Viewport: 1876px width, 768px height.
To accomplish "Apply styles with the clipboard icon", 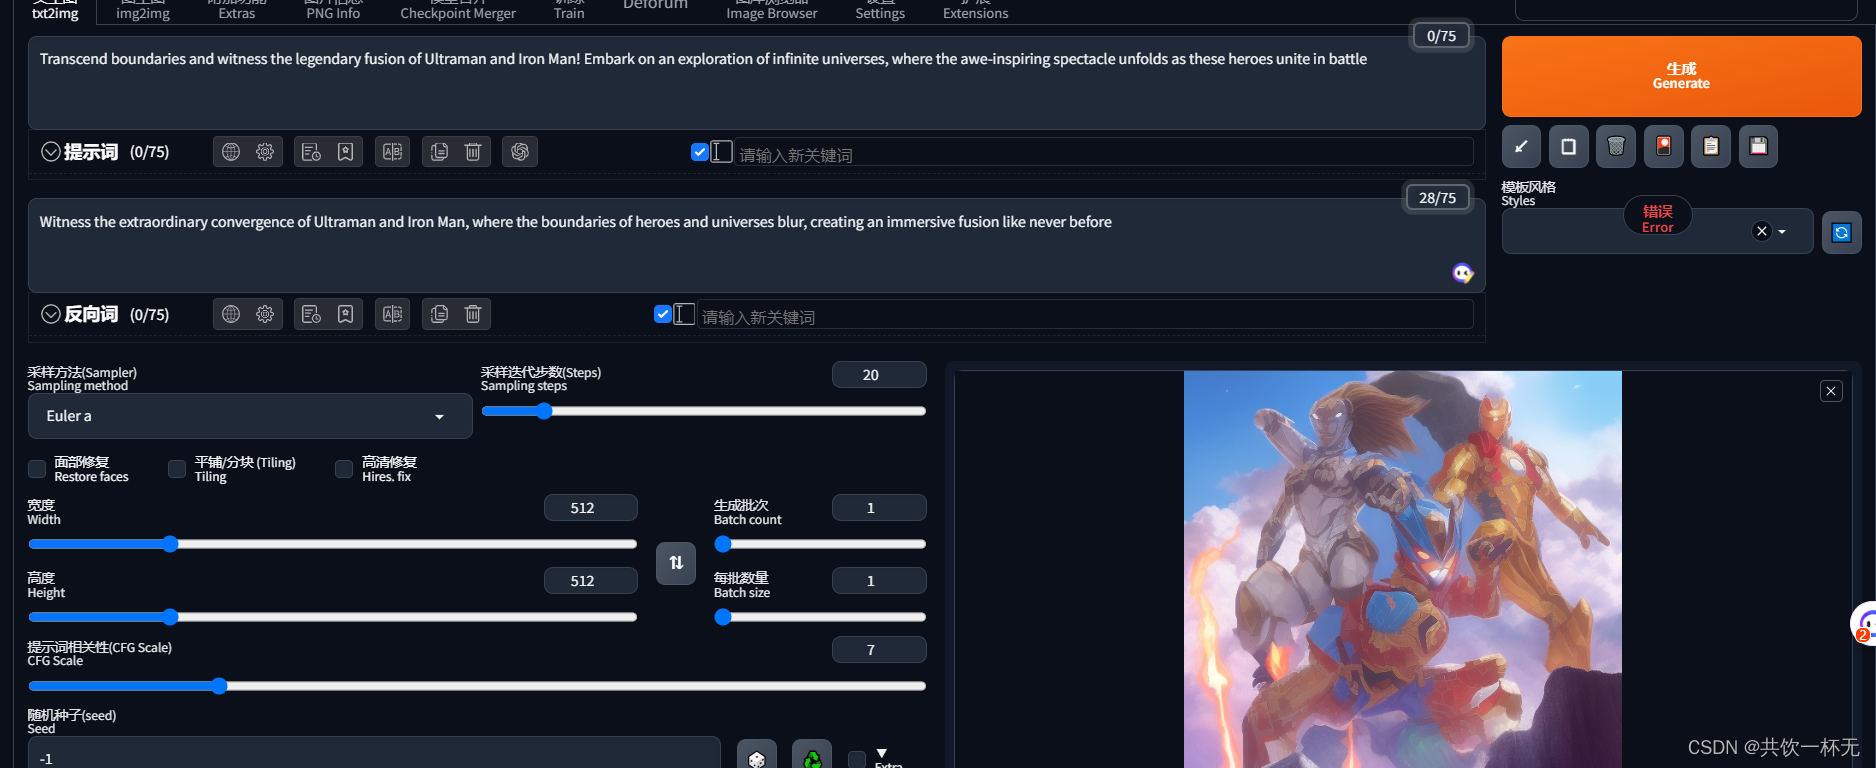I will point(1711,147).
